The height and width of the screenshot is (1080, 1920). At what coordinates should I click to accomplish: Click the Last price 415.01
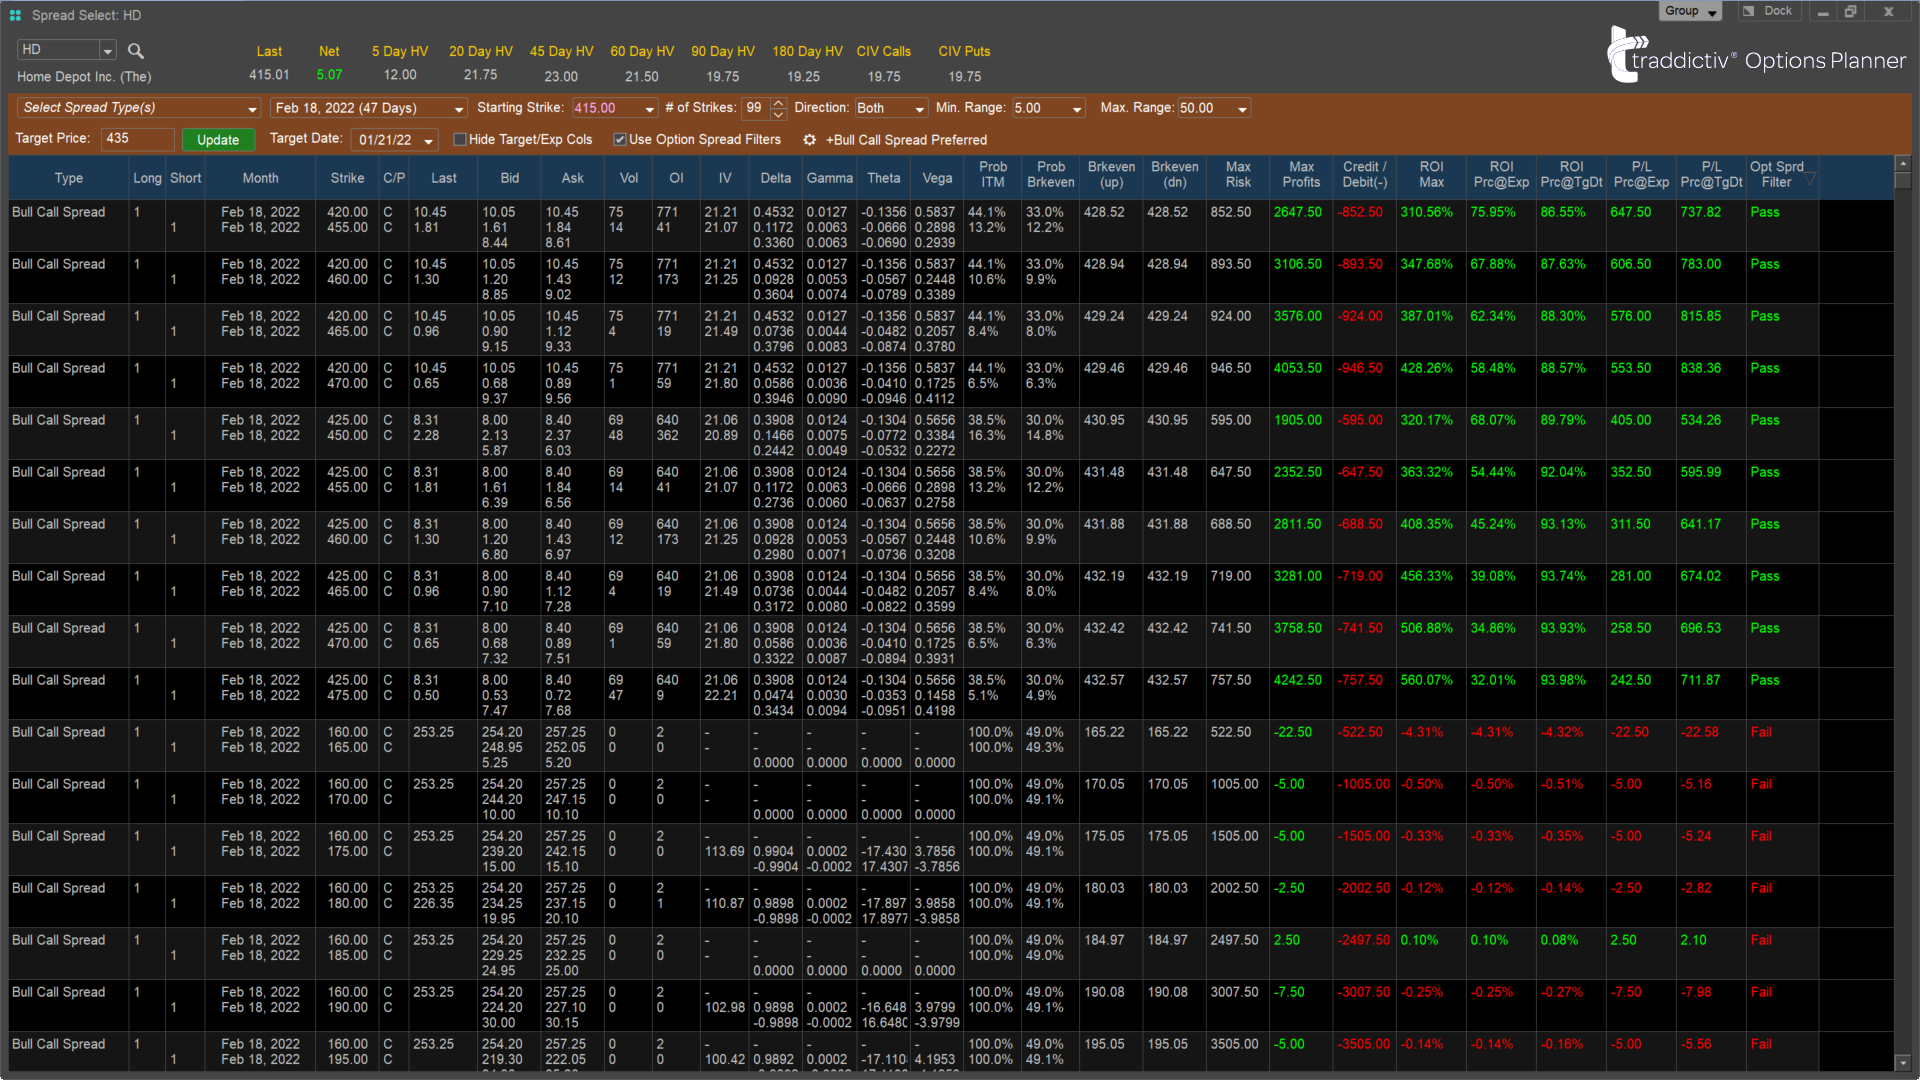point(269,75)
